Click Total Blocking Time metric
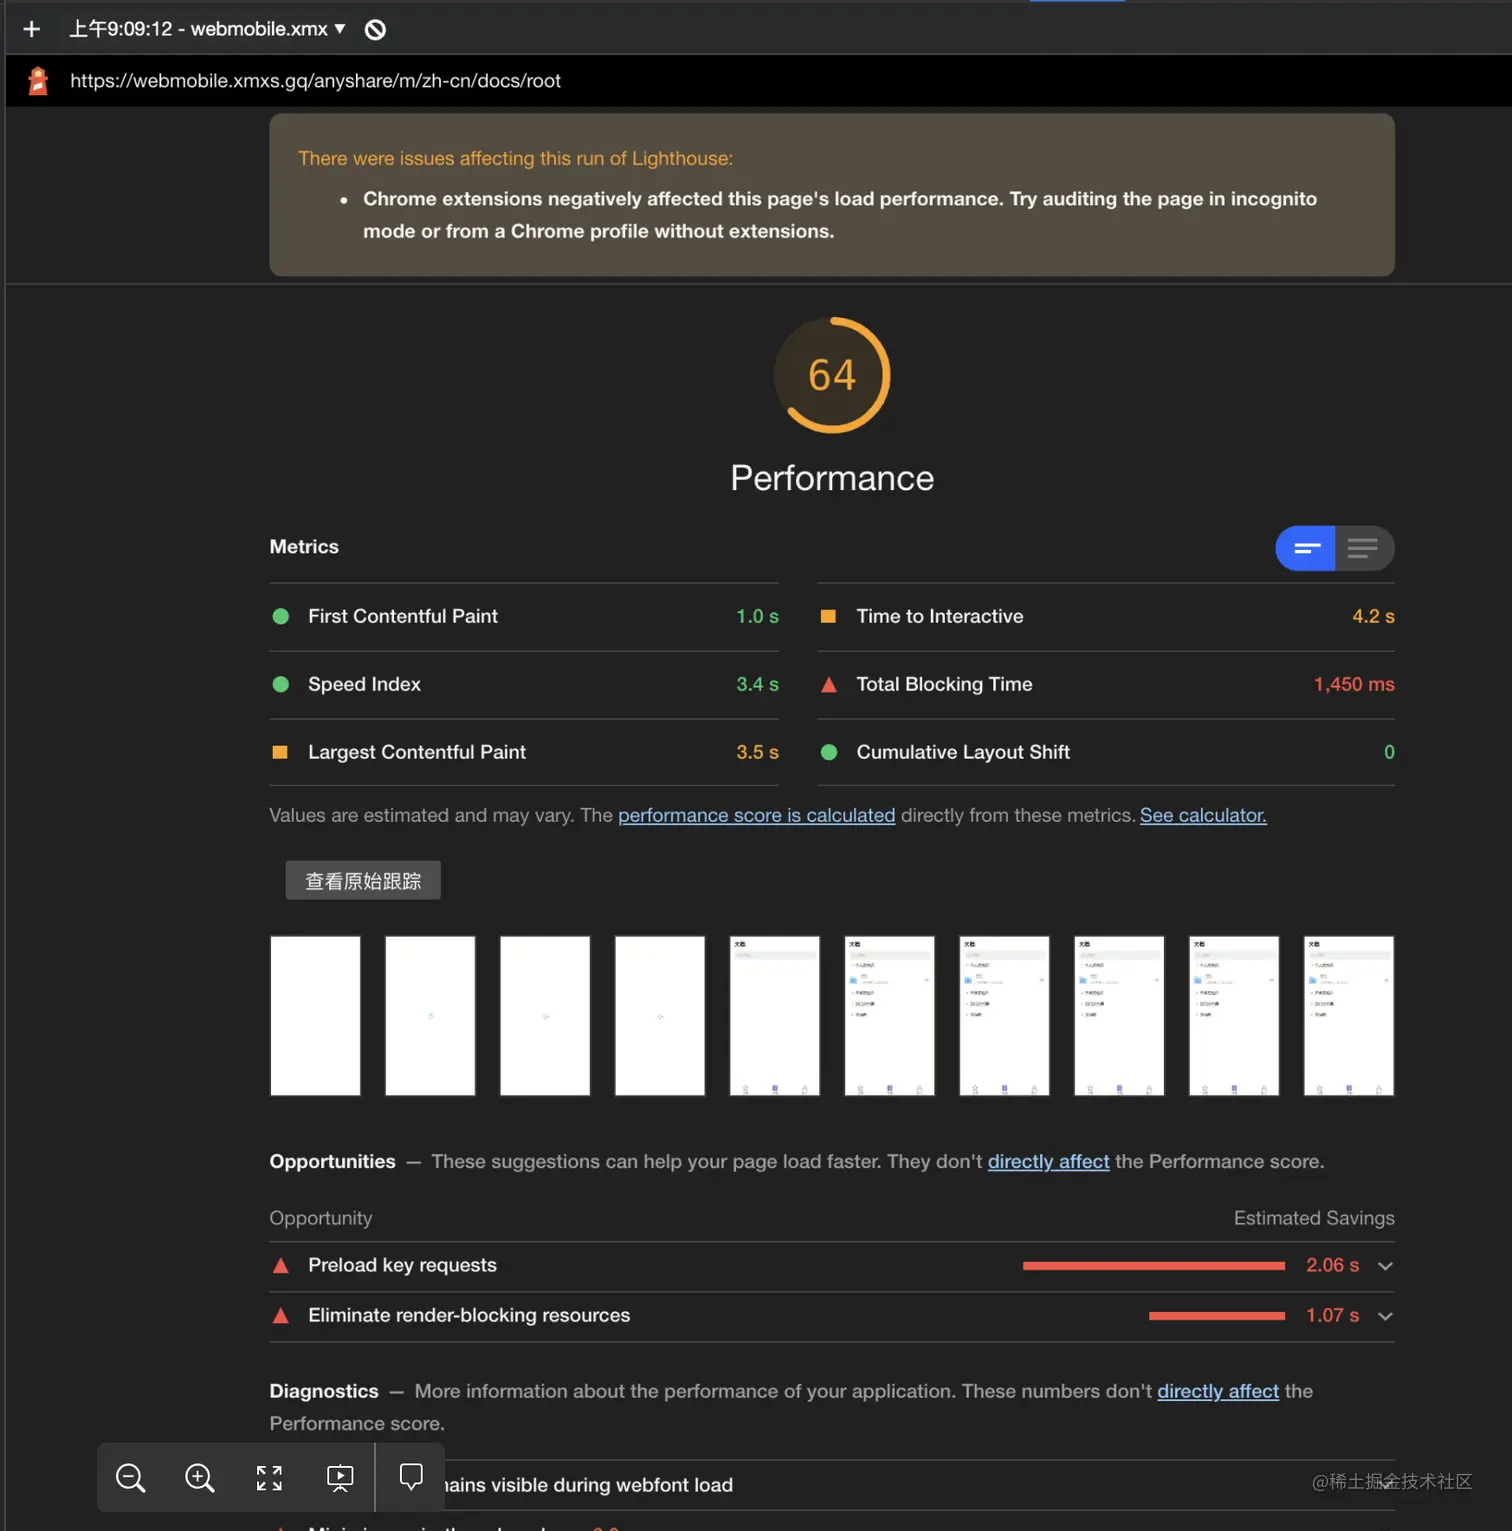The width and height of the screenshot is (1512, 1531). (x=1106, y=685)
